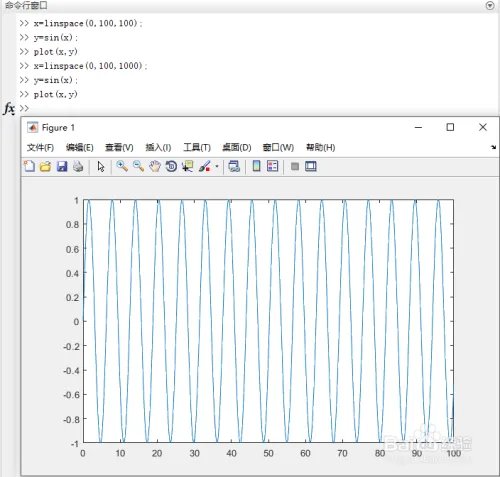Close the Figure 1 window

coord(483,127)
